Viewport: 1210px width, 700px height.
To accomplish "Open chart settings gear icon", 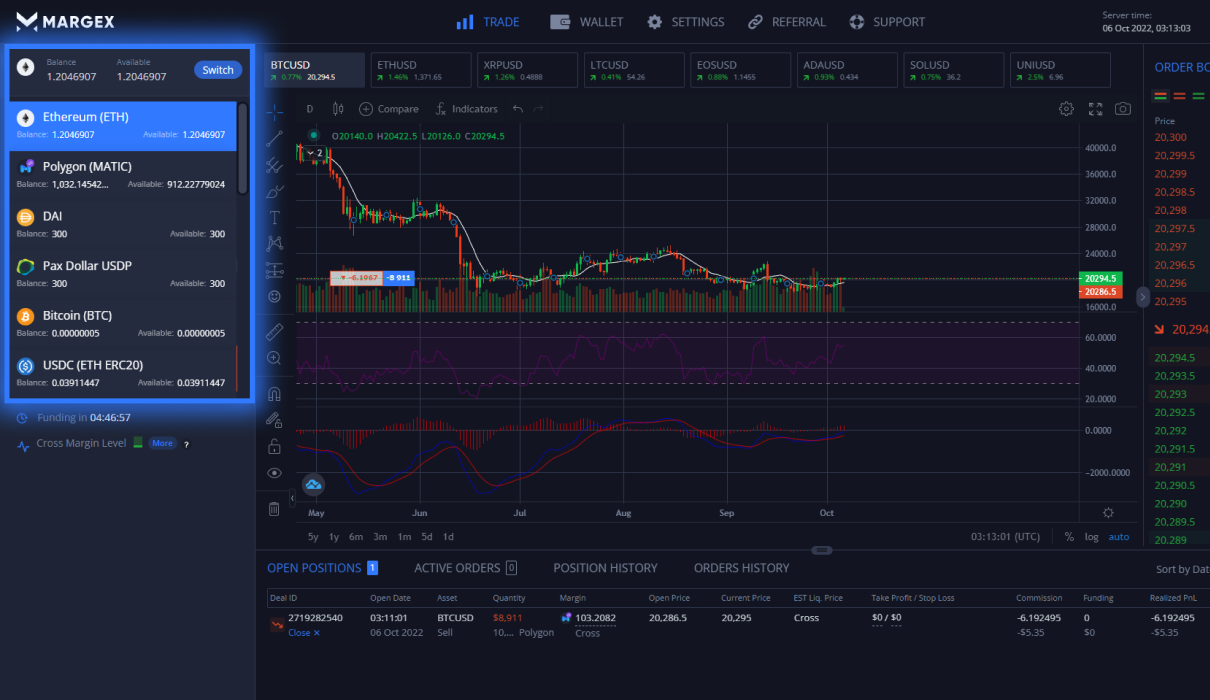I will [x=1067, y=109].
